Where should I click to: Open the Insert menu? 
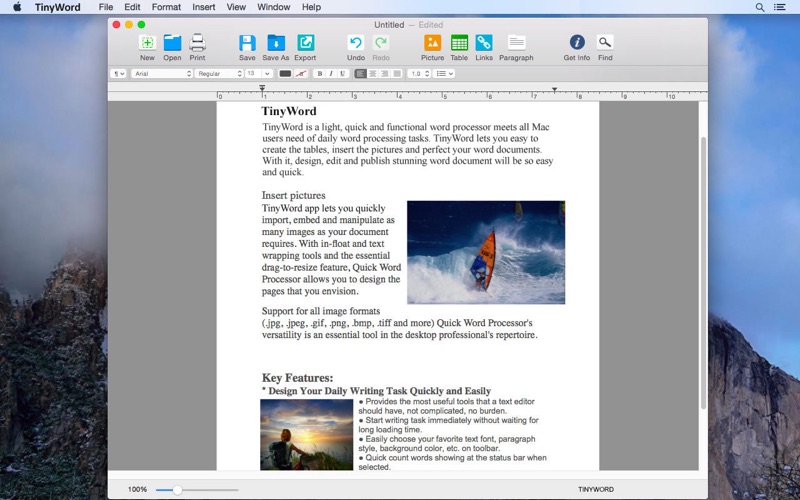point(204,7)
